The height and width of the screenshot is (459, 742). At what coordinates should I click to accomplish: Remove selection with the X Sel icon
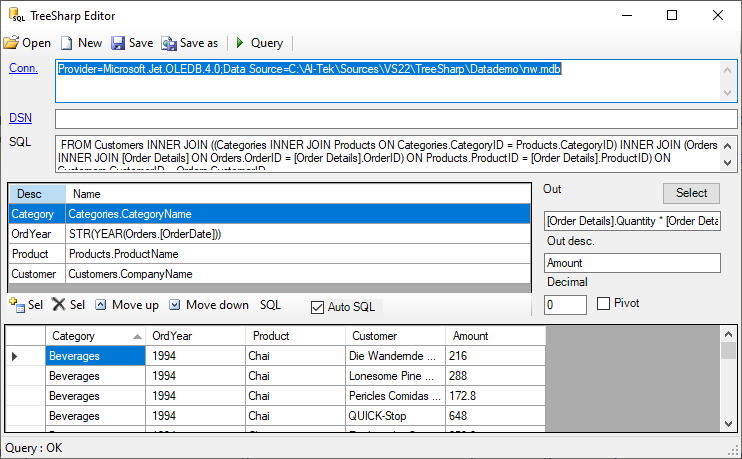coord(59,304)
